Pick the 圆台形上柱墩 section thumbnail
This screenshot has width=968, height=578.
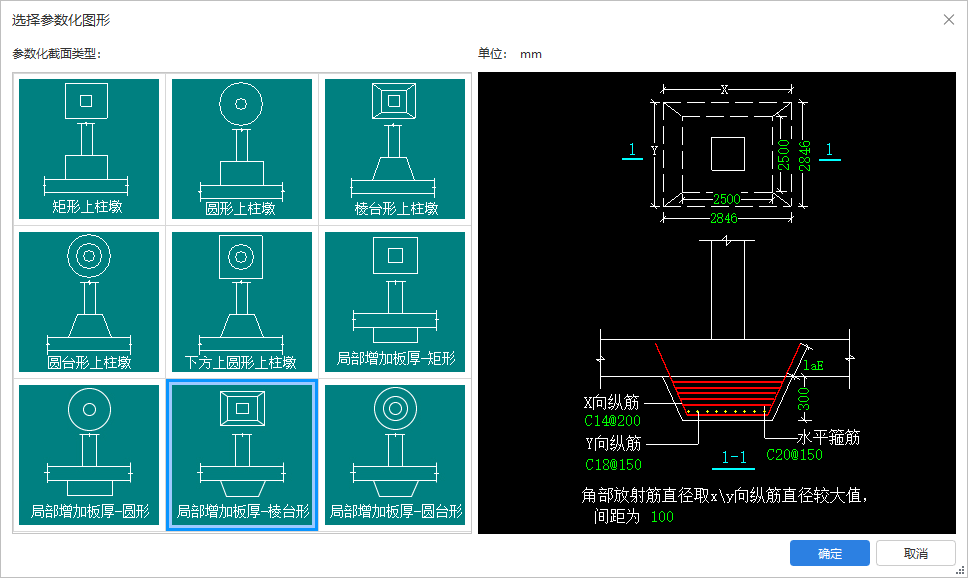(x=89, y=302)
